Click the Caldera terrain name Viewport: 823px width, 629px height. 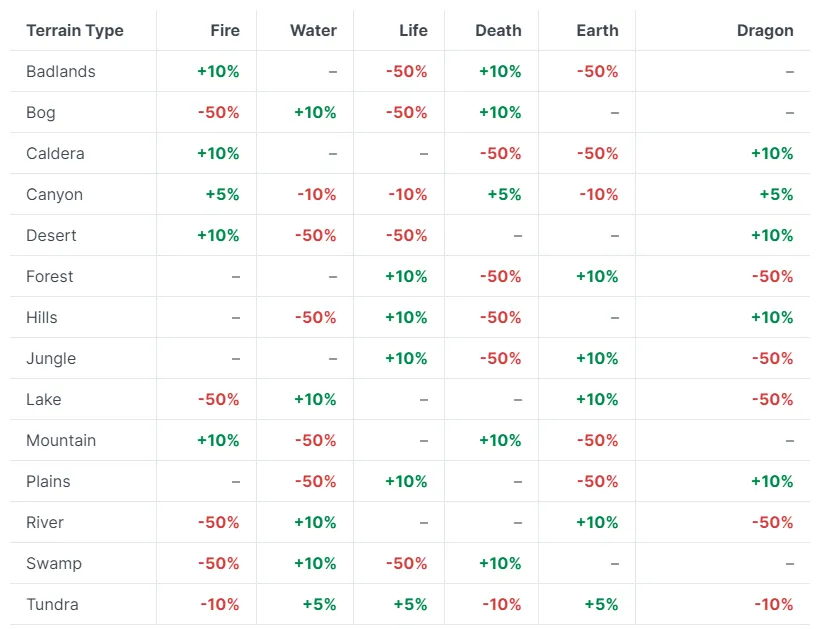(x=55, y=153)
